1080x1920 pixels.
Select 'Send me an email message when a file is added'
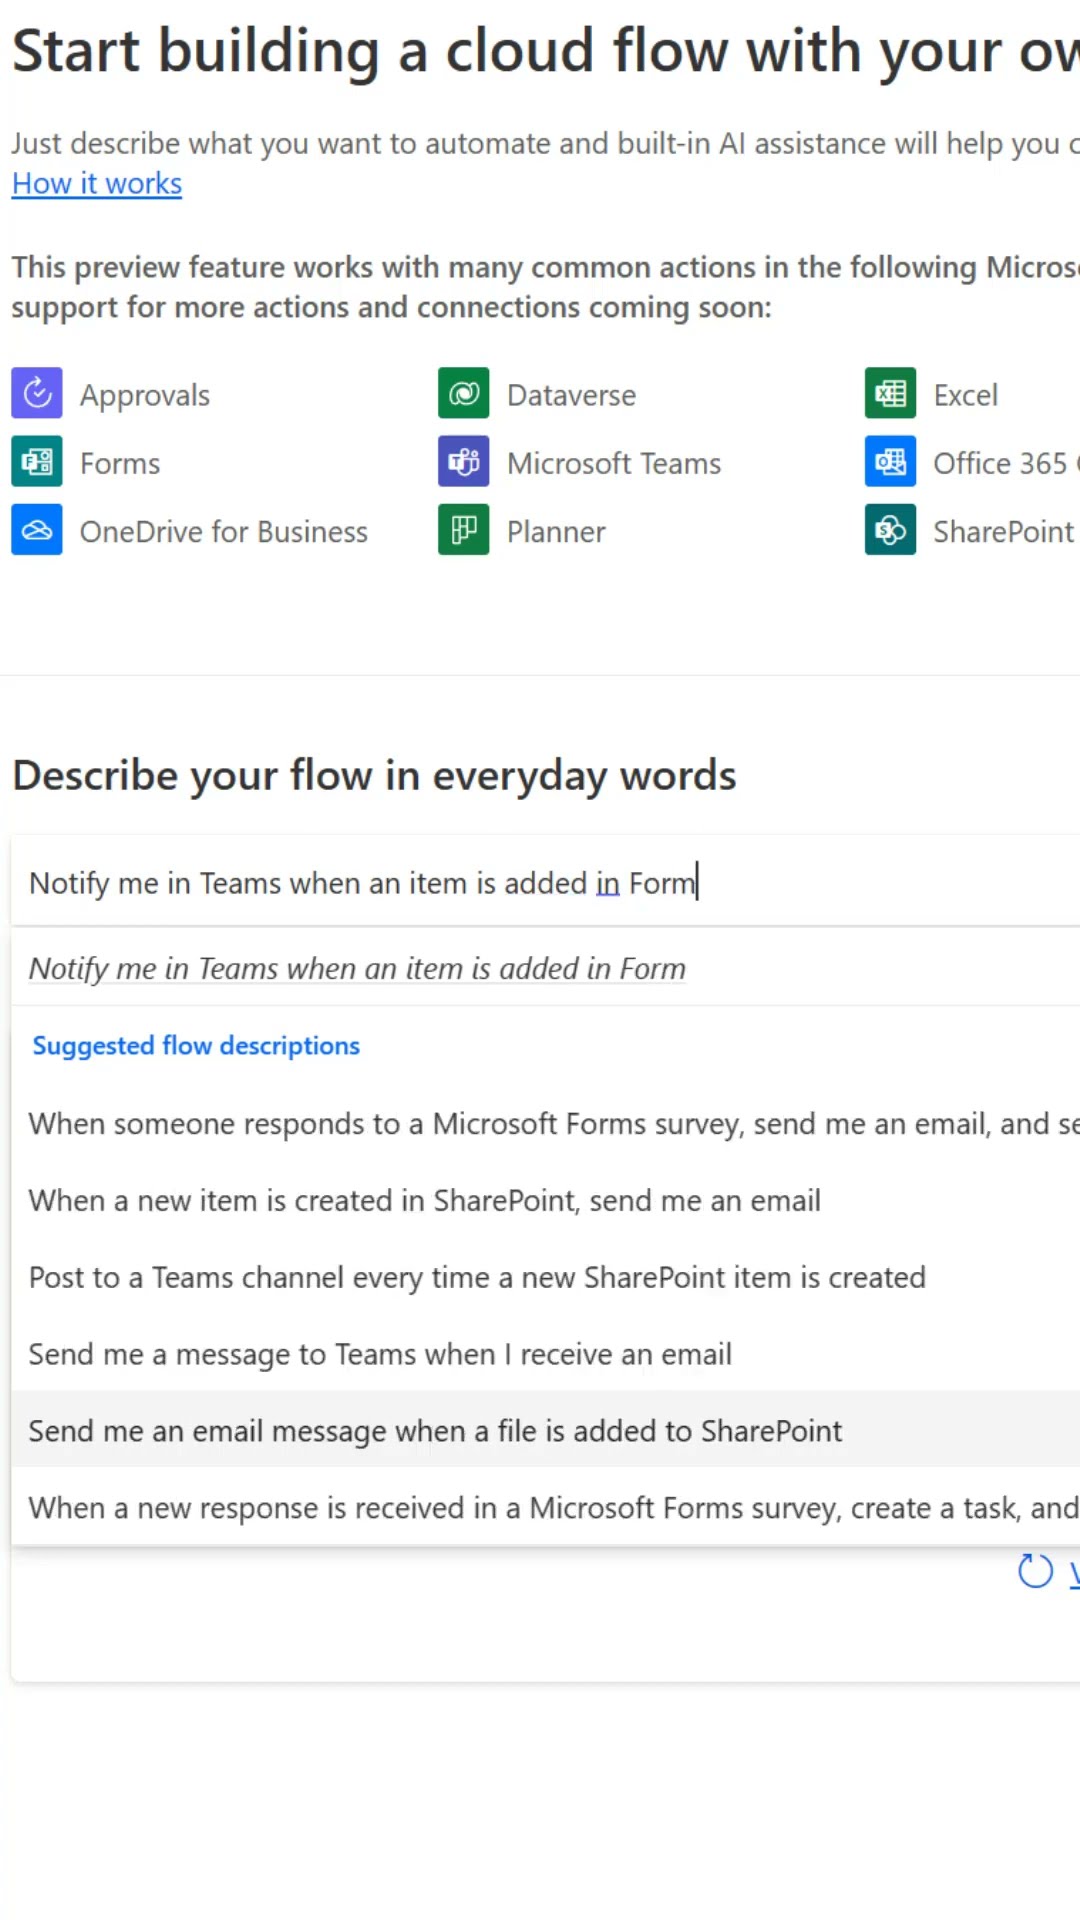click(435, 1431)
